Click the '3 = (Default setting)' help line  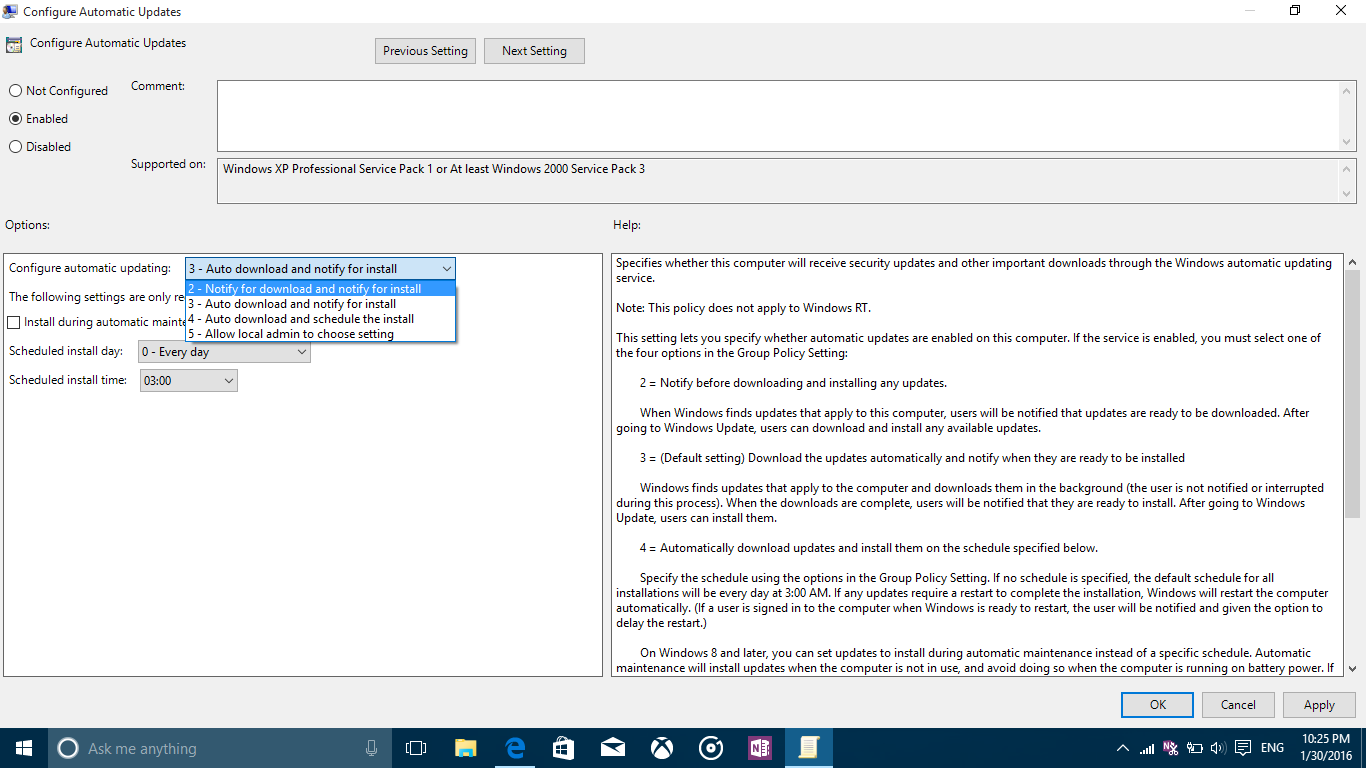click(912, 458)
